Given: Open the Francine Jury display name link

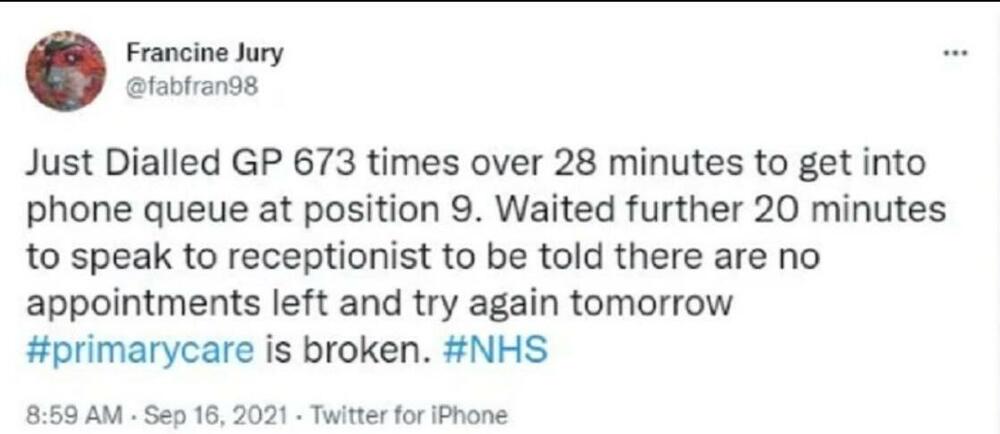Looking at the screenshot, I should click(205, 54).
